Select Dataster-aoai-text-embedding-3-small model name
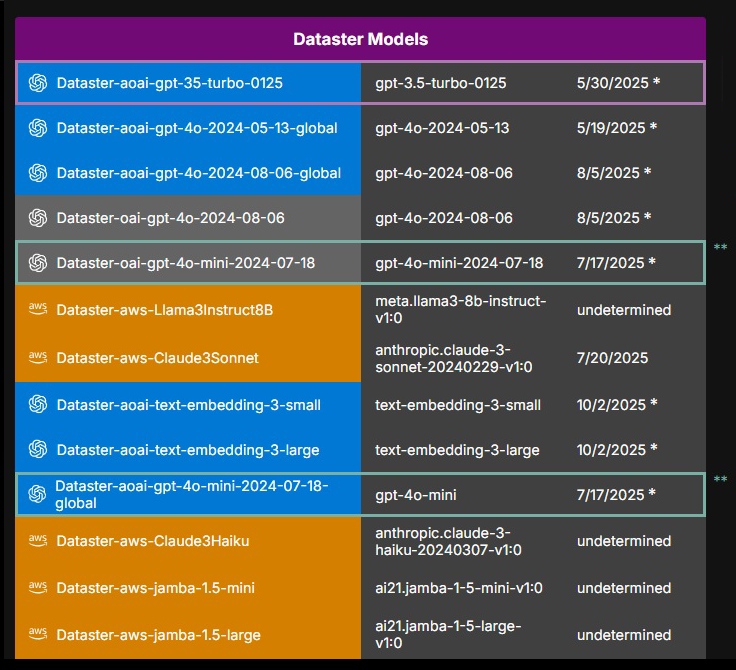Image resolution: width=736 pixels, height=670 pixels. click(x=189, y=405)
